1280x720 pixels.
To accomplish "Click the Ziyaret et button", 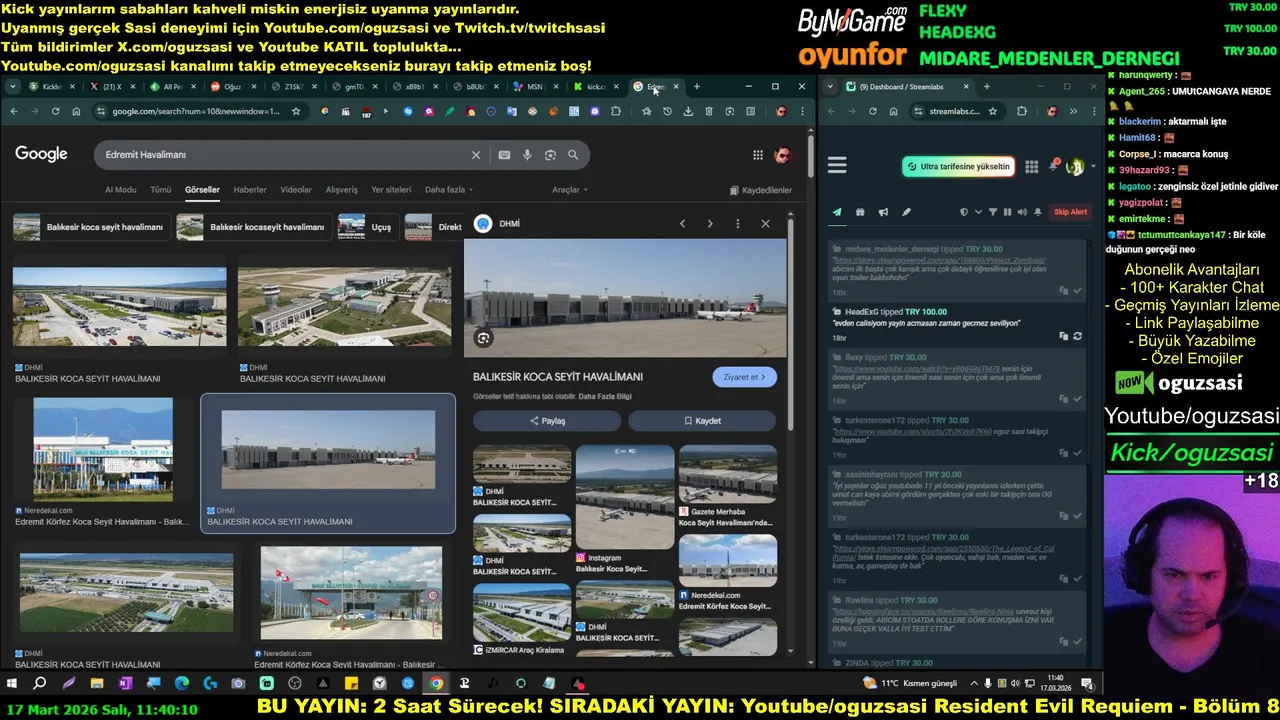I will click(744, 377).
